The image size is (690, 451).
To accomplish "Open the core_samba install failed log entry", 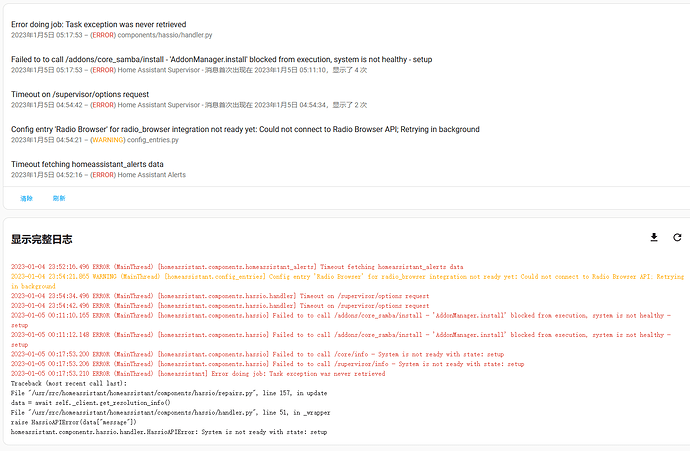I will (221, 59).
